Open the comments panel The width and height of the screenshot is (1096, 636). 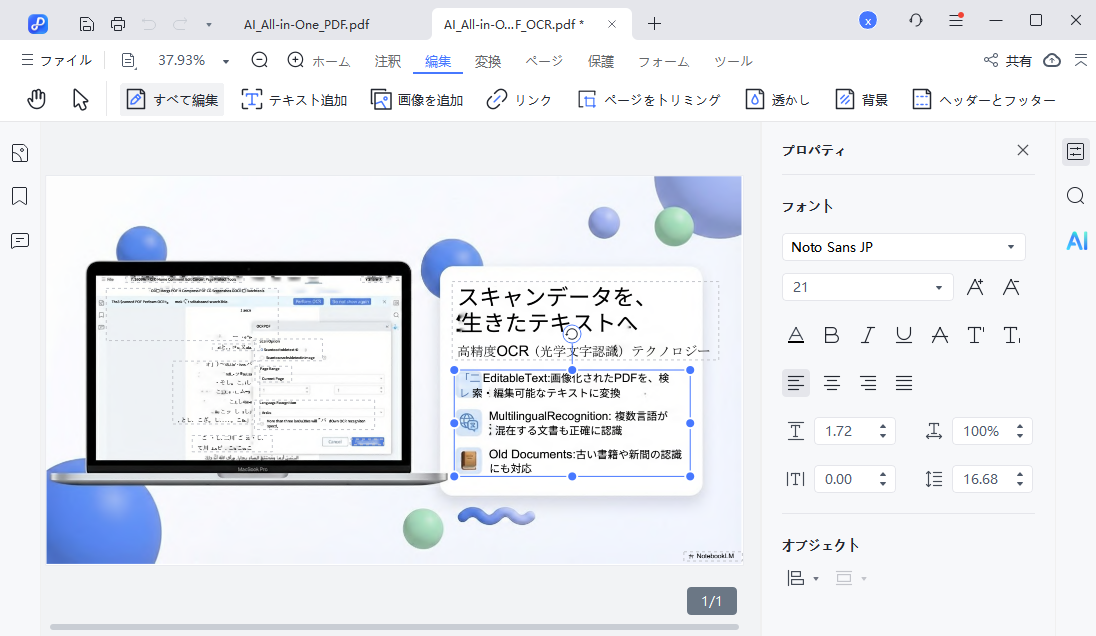pyautogui.click(x=20, y=240)
